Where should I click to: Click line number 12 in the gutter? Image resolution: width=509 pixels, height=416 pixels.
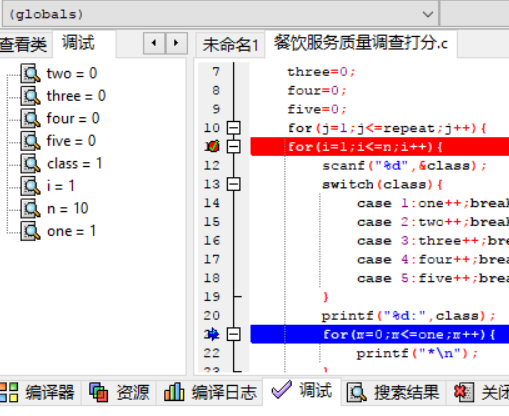tap(212, 165)
